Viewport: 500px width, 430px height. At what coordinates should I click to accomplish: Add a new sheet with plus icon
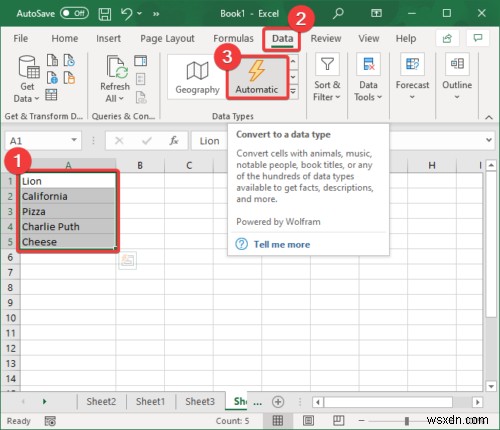pos(278,402)
